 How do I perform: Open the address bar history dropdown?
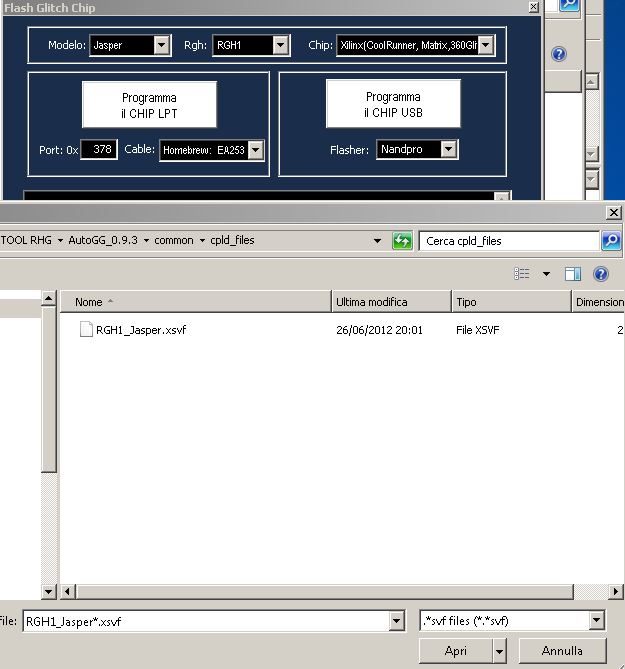coord(377,241)
